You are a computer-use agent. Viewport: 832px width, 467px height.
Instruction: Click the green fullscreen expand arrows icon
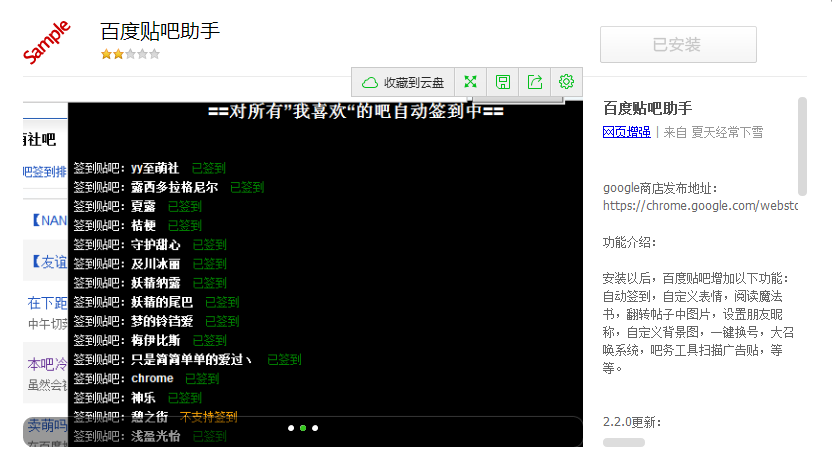[x=470, y=82]
